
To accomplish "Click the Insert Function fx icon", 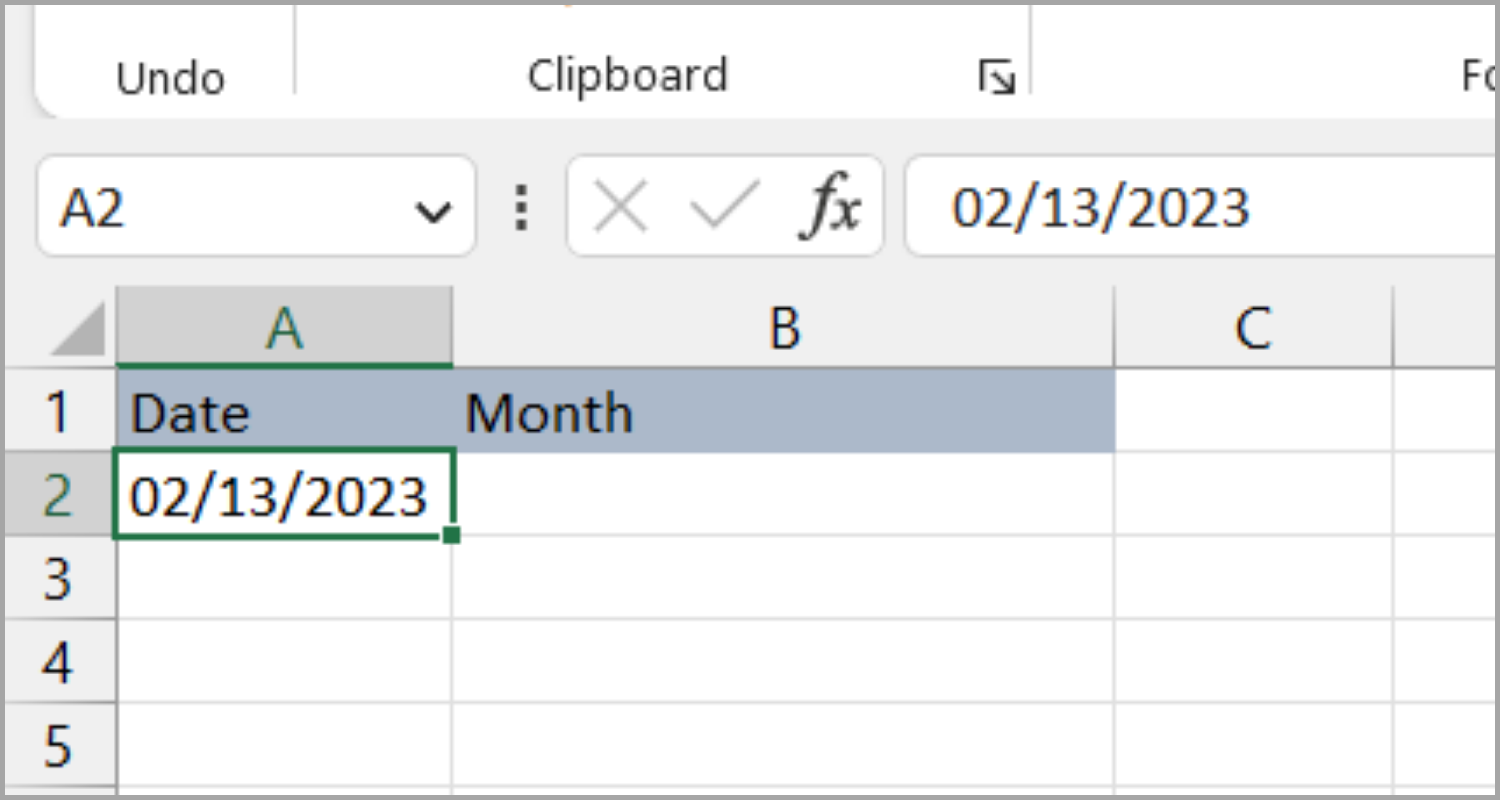I will coord(836,205).
